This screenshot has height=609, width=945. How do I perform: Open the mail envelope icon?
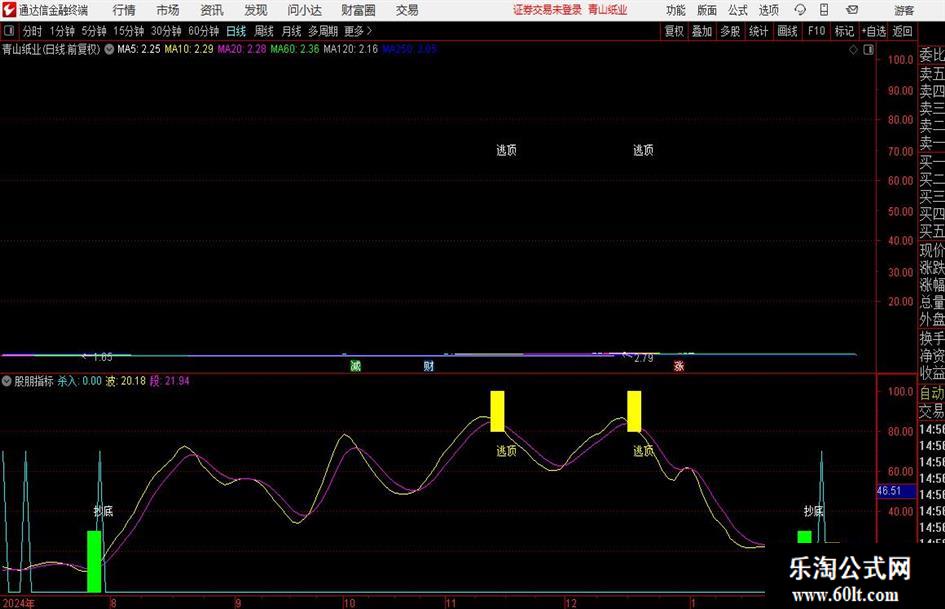(x=852, y=10)
